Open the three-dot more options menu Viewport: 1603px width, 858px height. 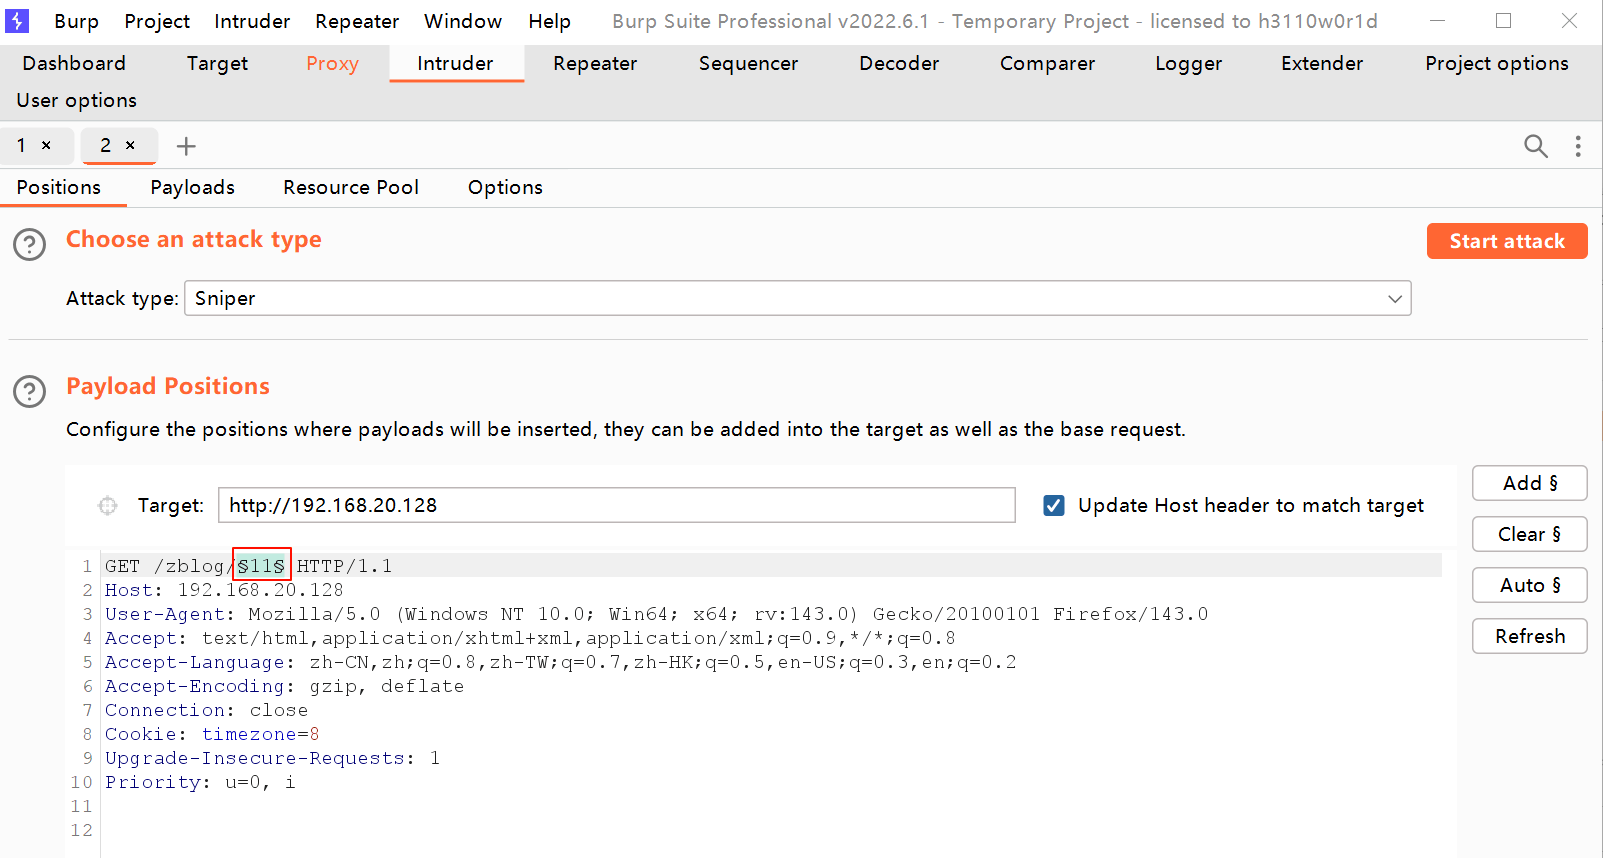(x=1578, y=146)
